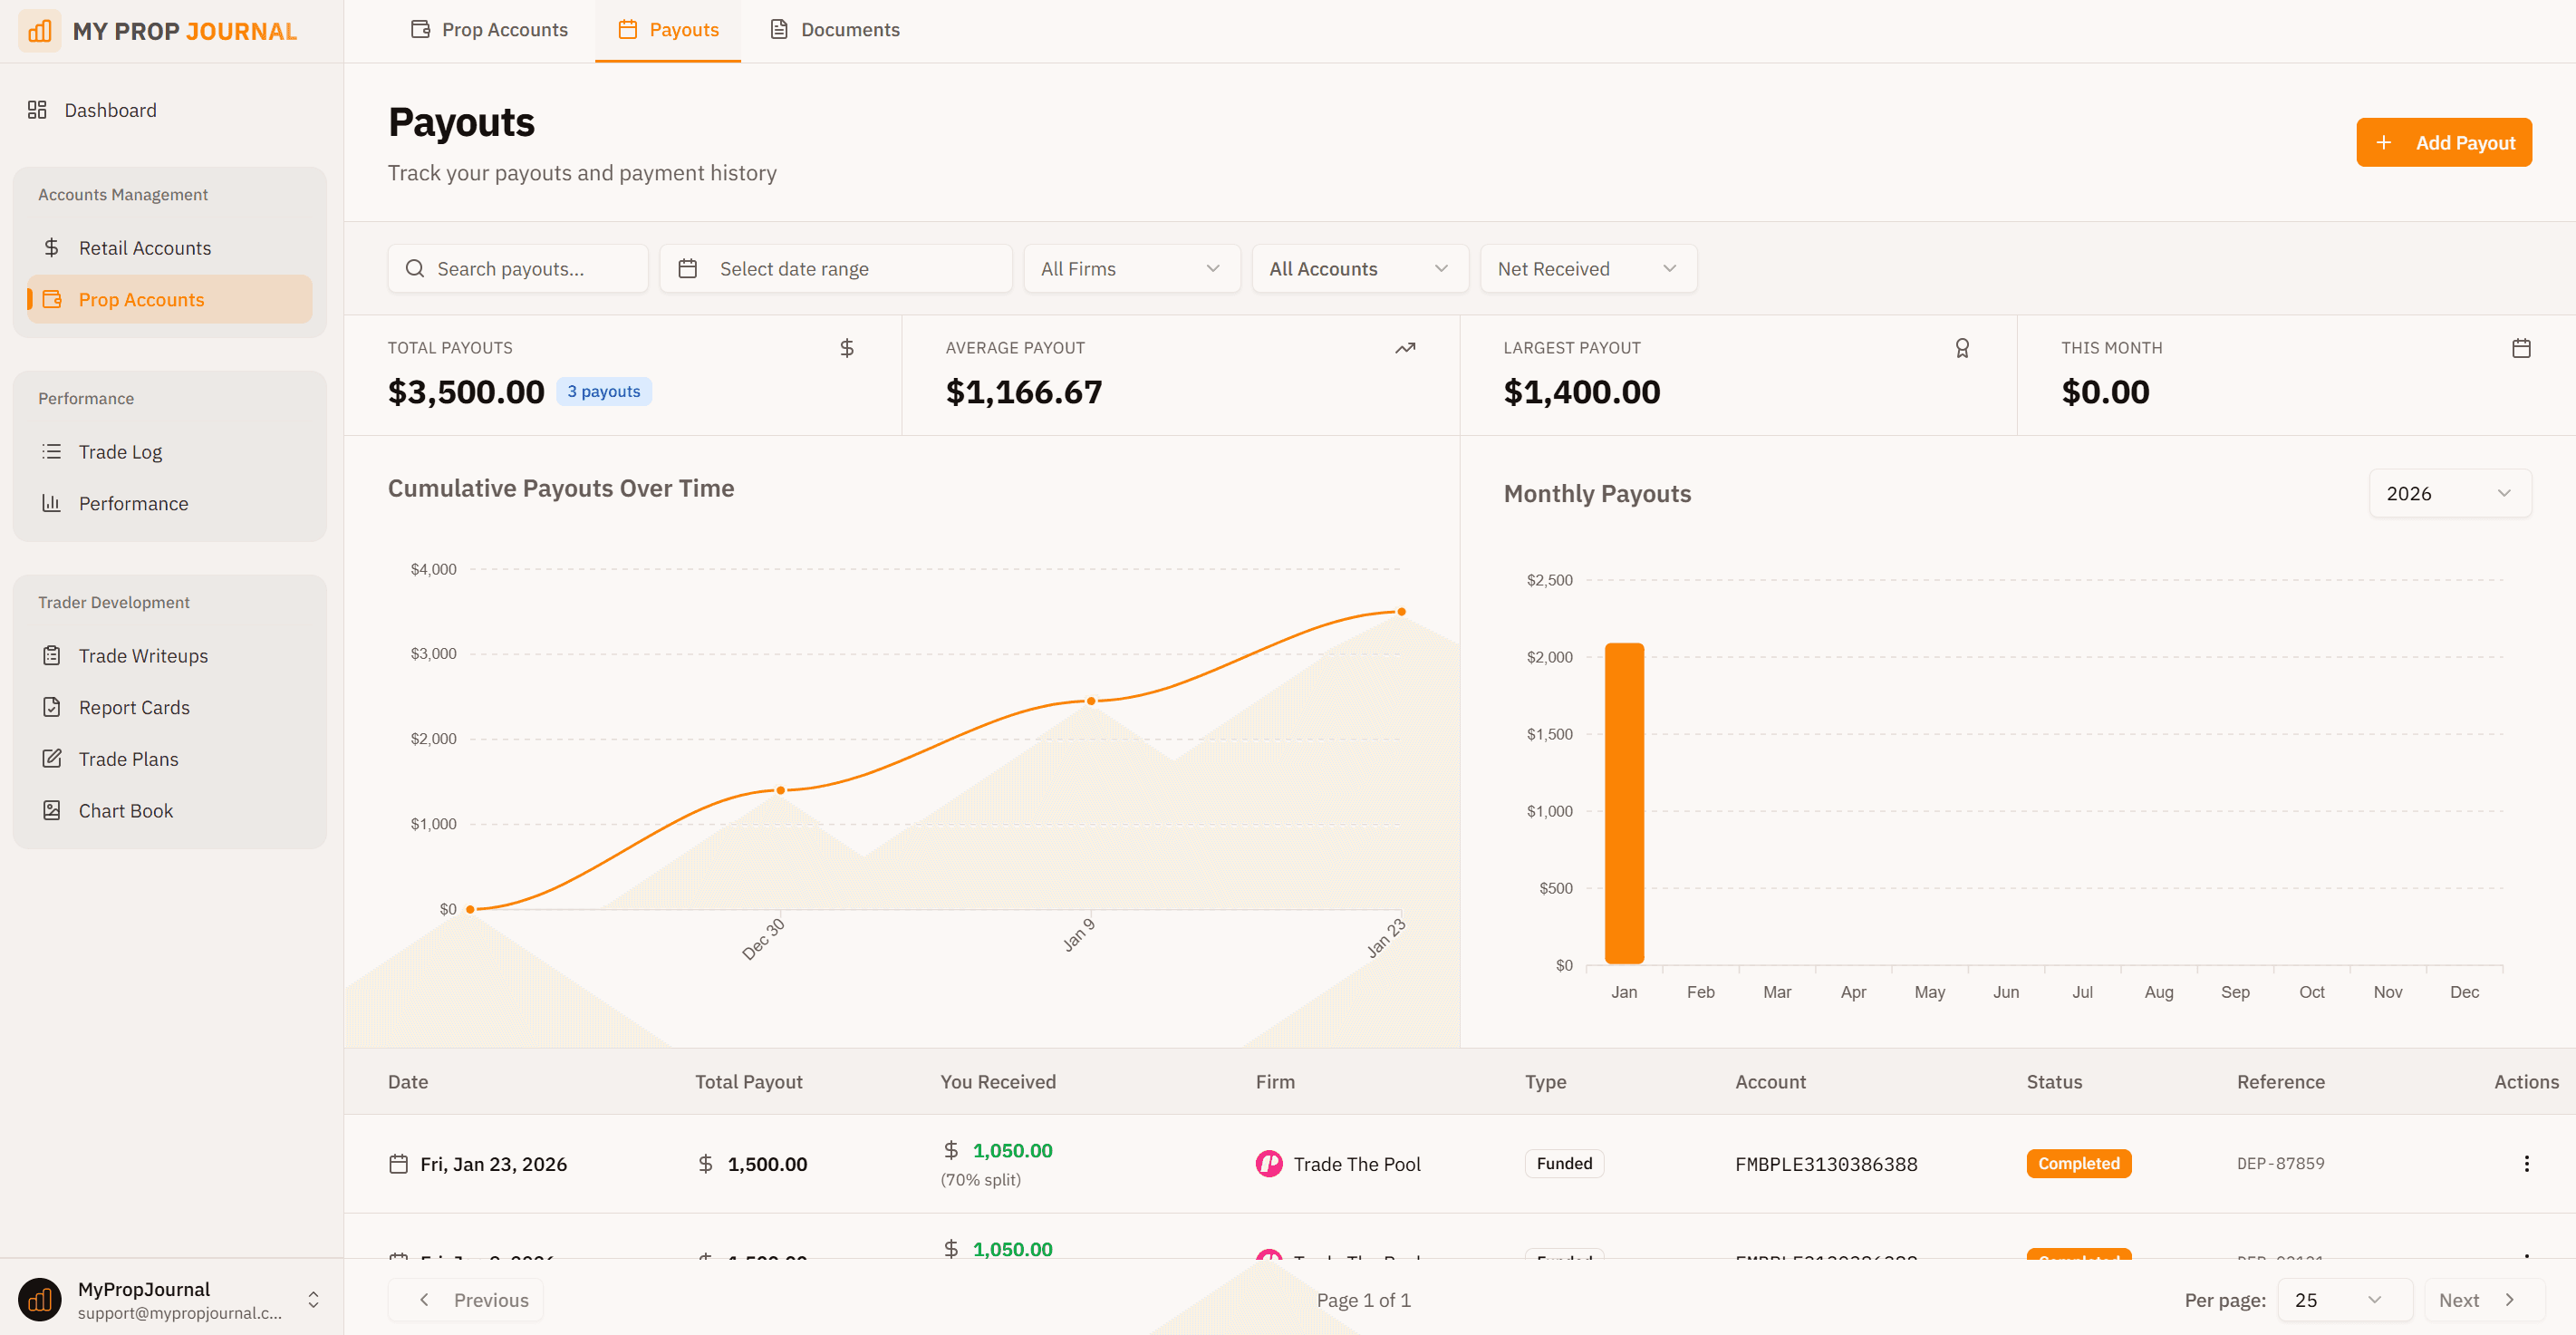Open the Select date range picker

tap(836, 269)
